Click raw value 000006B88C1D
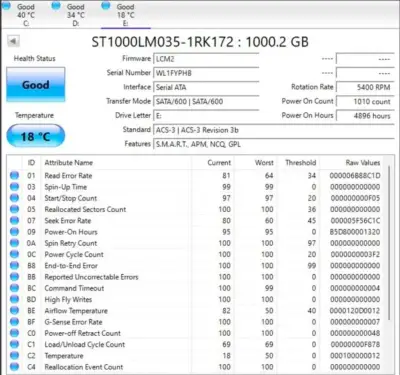Viewport: 400px width, 375px height. (355, 175)
